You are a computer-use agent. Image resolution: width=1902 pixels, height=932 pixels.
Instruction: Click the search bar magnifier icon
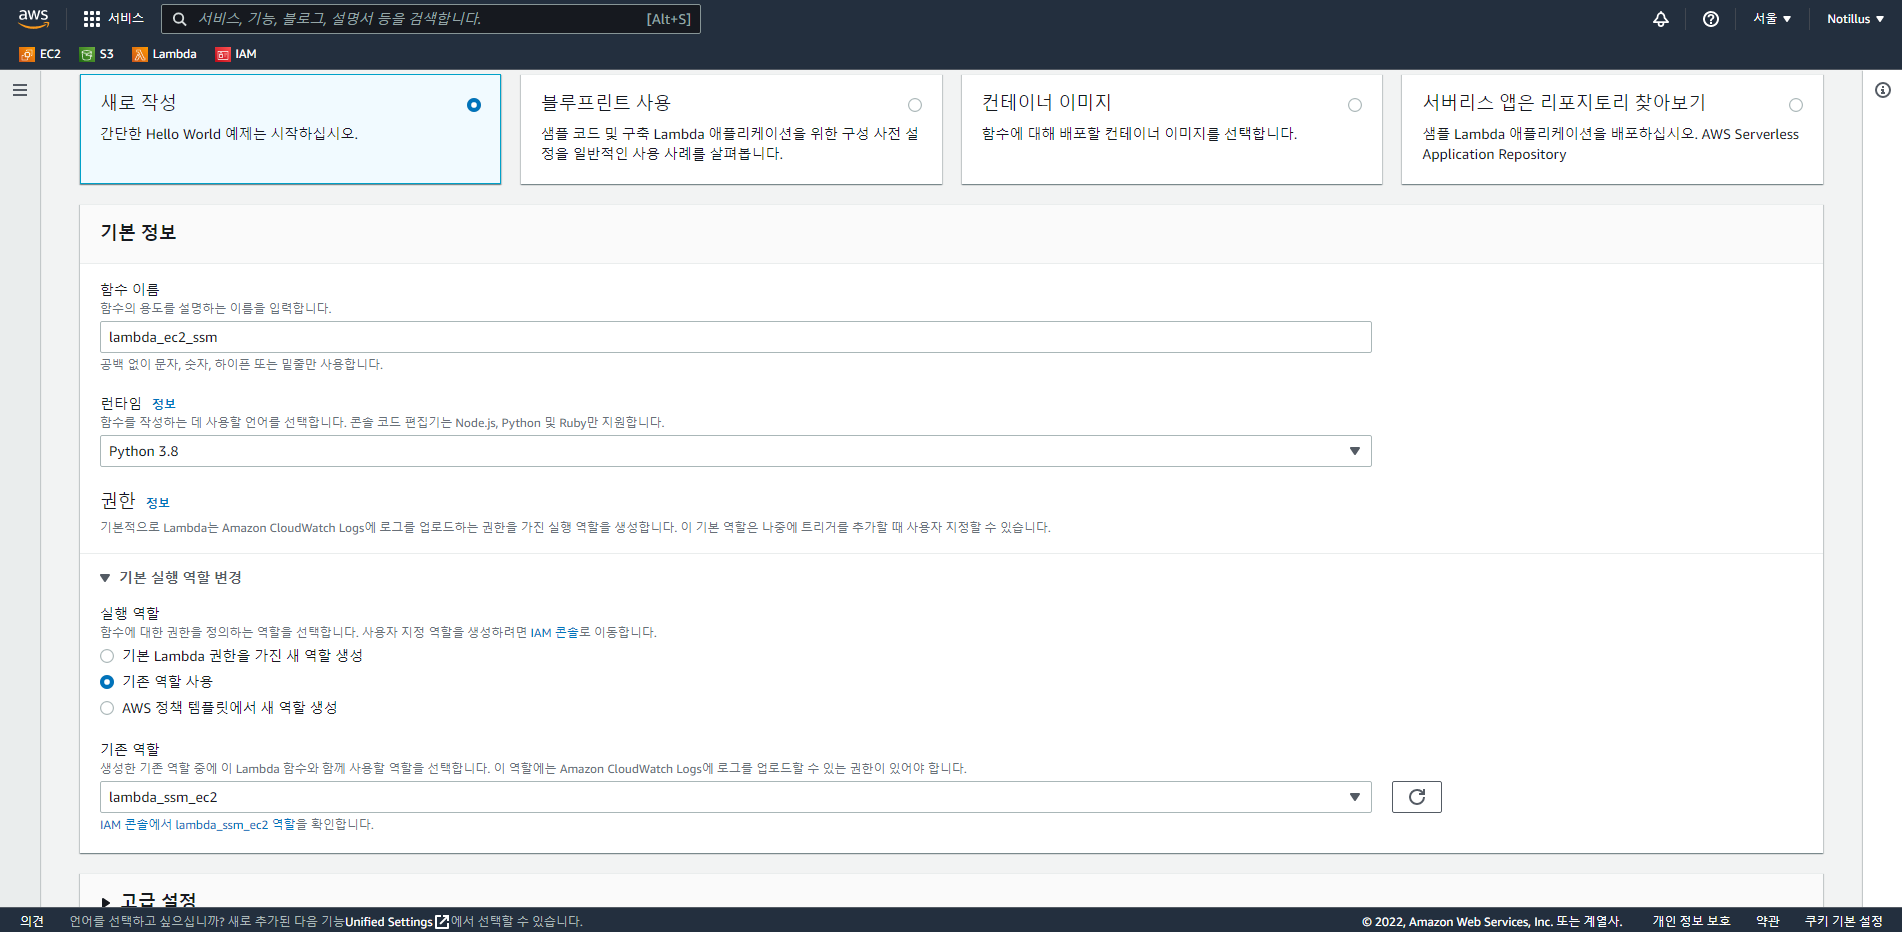click(179, 19)
